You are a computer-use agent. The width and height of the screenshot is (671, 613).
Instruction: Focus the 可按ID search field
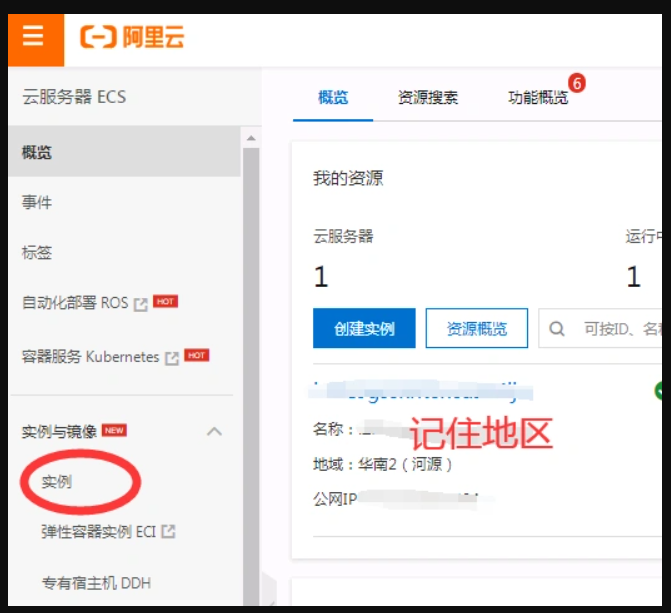tap(600, 328)
